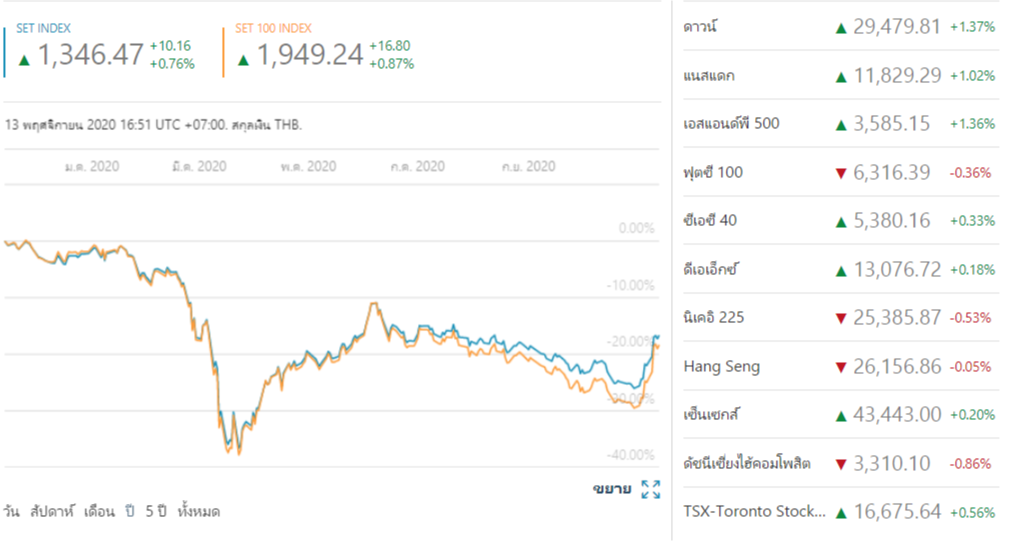Select the 5 ปี time range
1012x542 pixels.
tap(154, 511)
